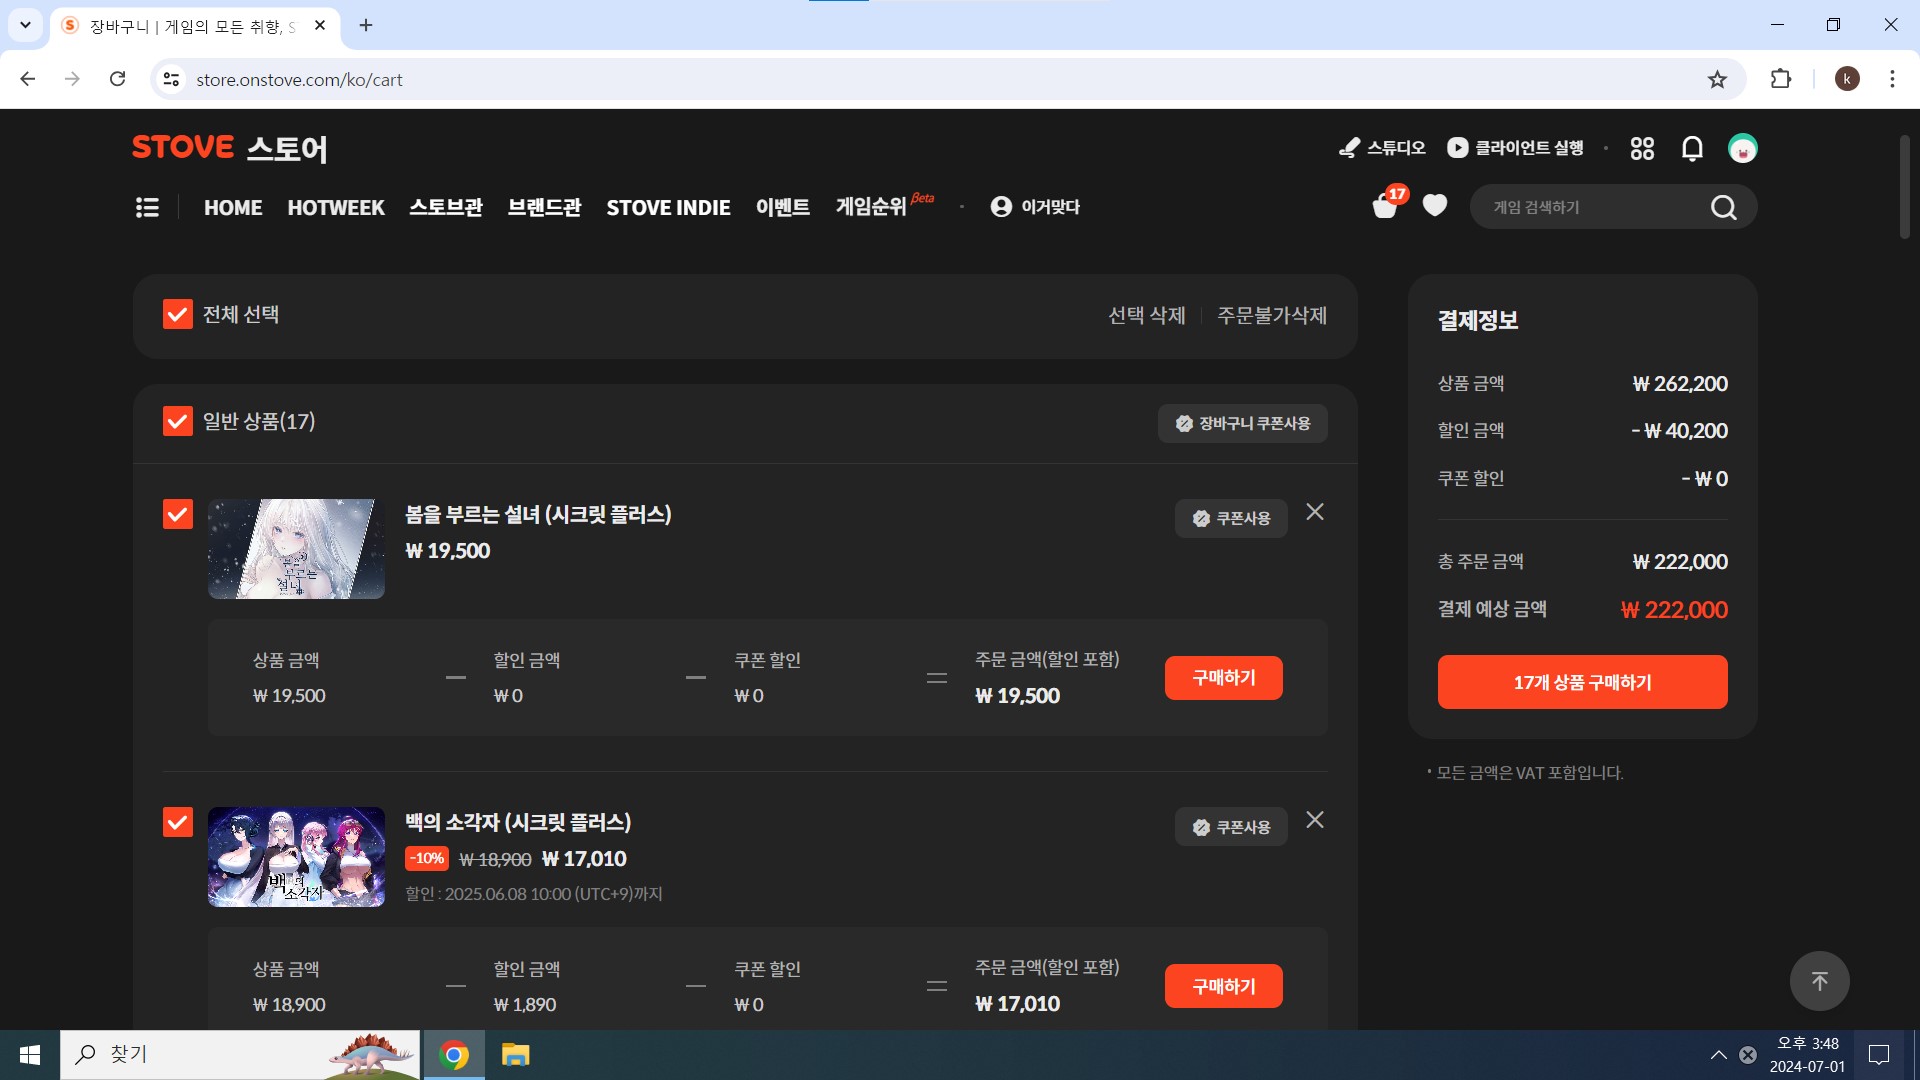Toggle 전체 선택 checkbox
1920x1080 pixels.
[x=178, y=314]
